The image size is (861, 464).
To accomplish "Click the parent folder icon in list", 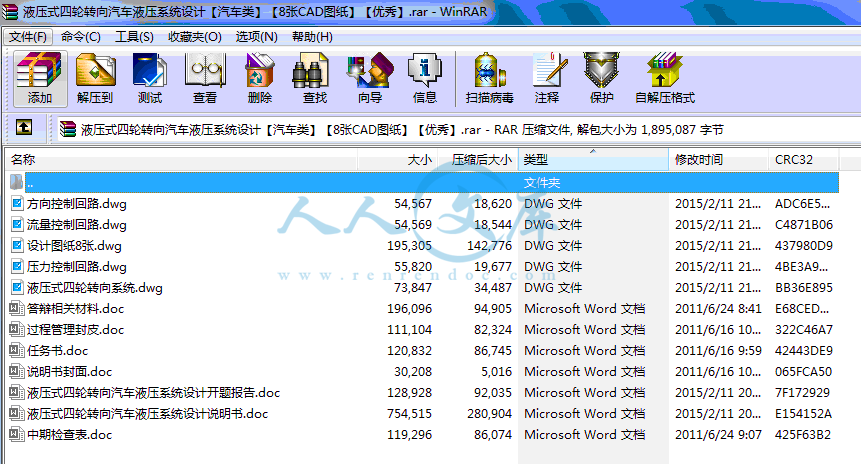I will coord(16,182).
